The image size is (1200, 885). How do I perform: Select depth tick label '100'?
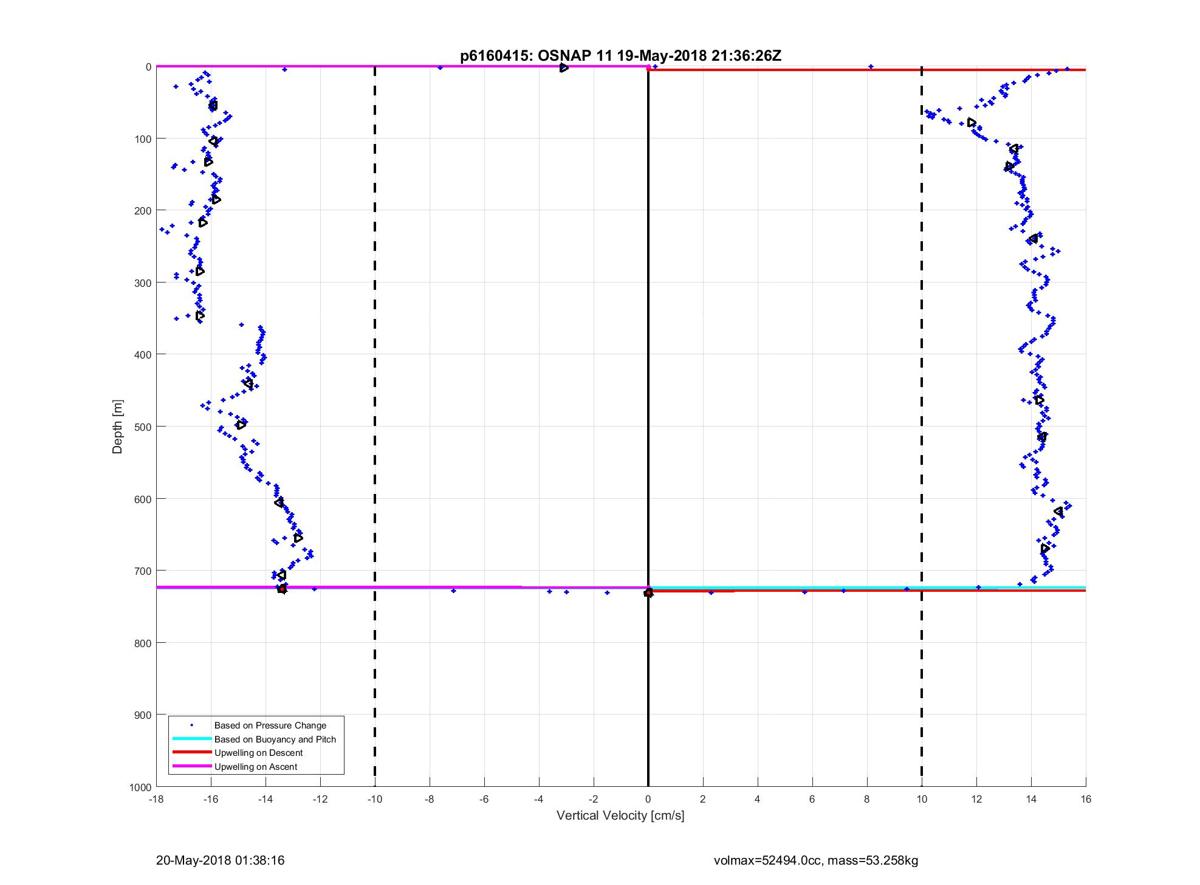coord(142,139)
